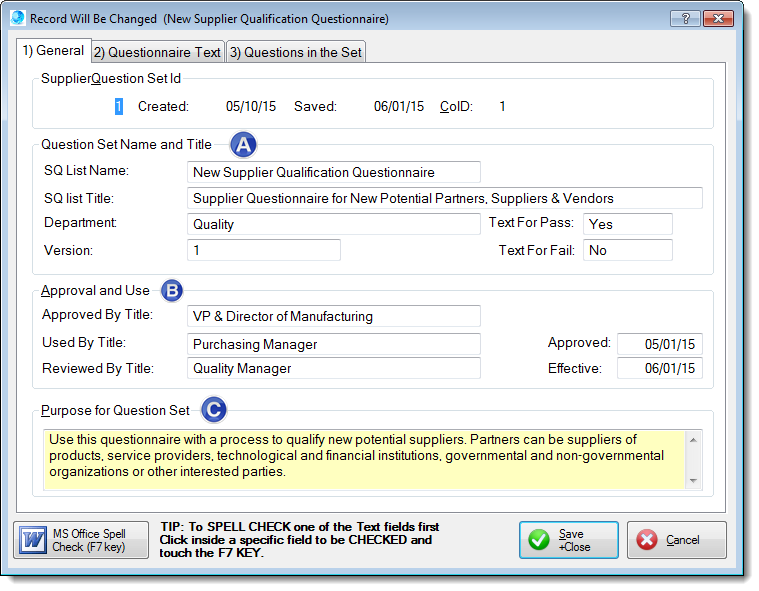Click the Department field containing Quality
This screenshot has width=759, height=591.
coord(333,224)
